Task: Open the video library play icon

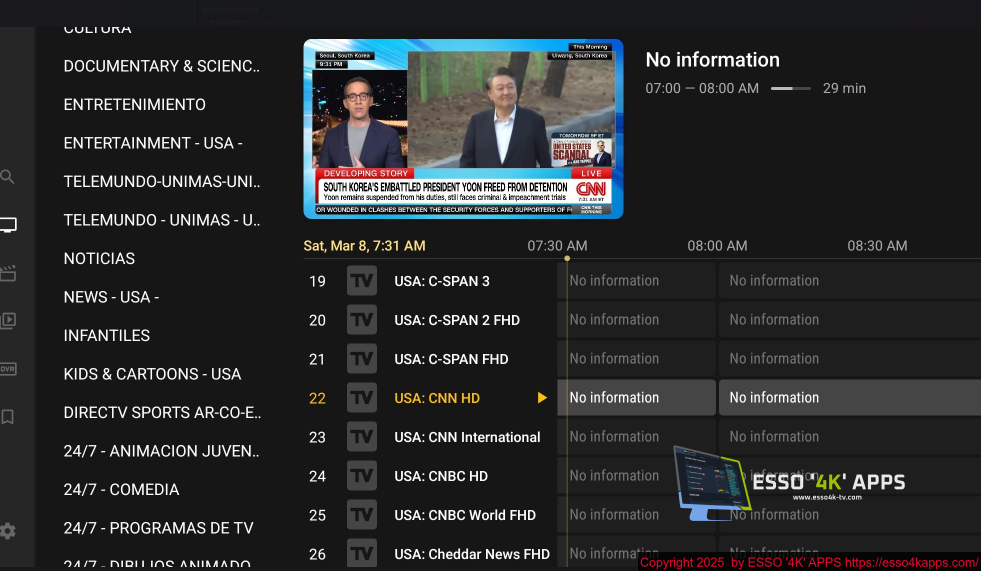Action: (x=8, y=321)
